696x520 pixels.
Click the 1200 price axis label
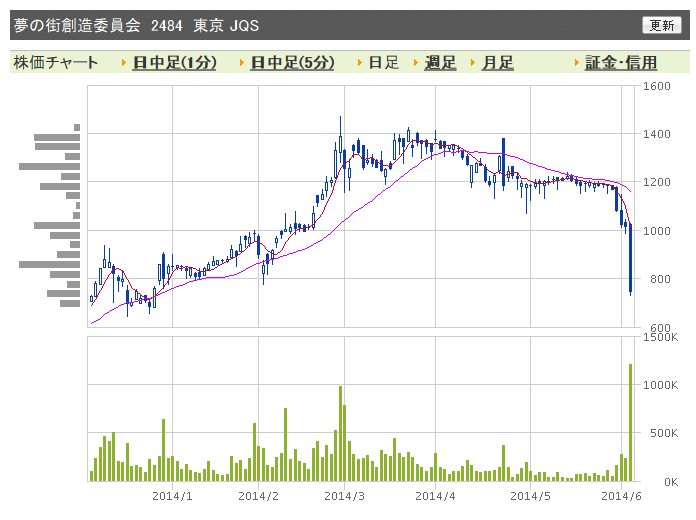pos(656,182)
